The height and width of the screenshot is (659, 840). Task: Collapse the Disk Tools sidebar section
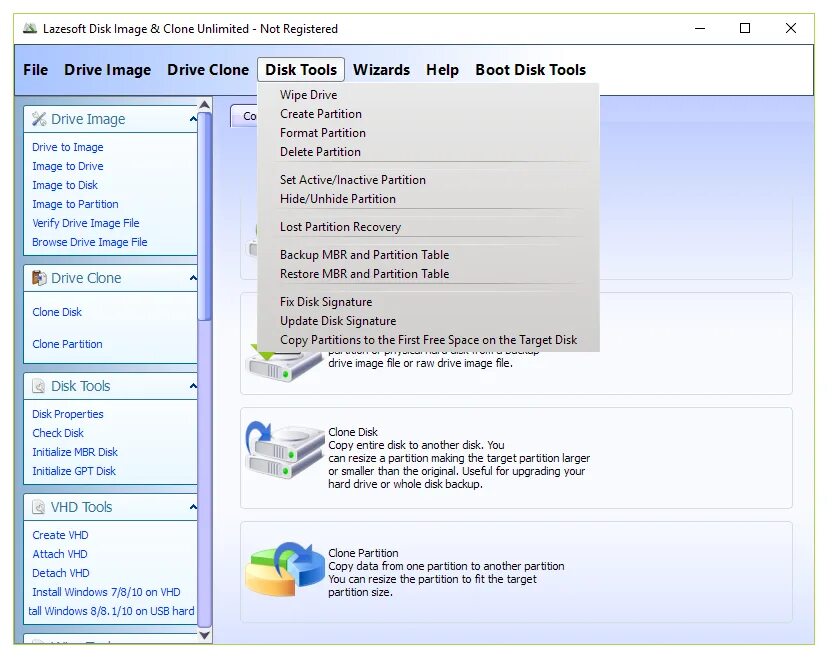tap(193, 386)
